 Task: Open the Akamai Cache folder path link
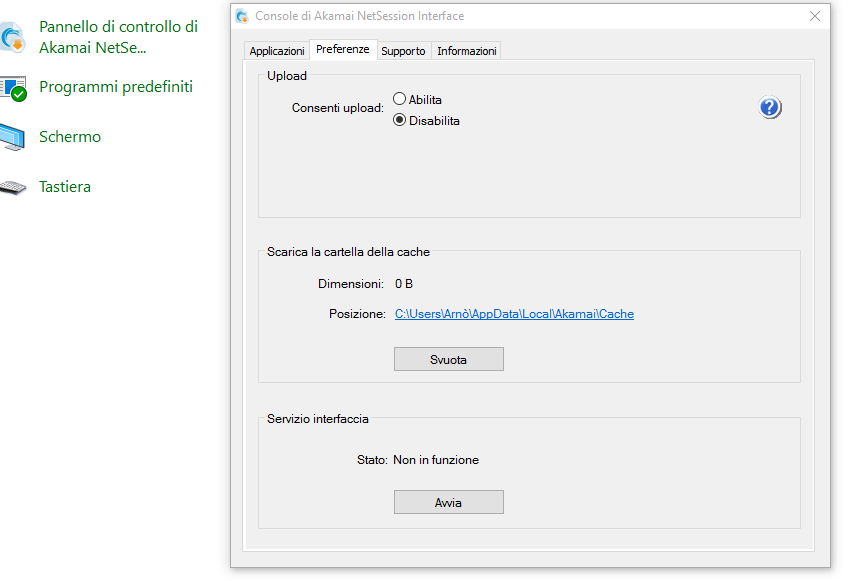(514, 314)
